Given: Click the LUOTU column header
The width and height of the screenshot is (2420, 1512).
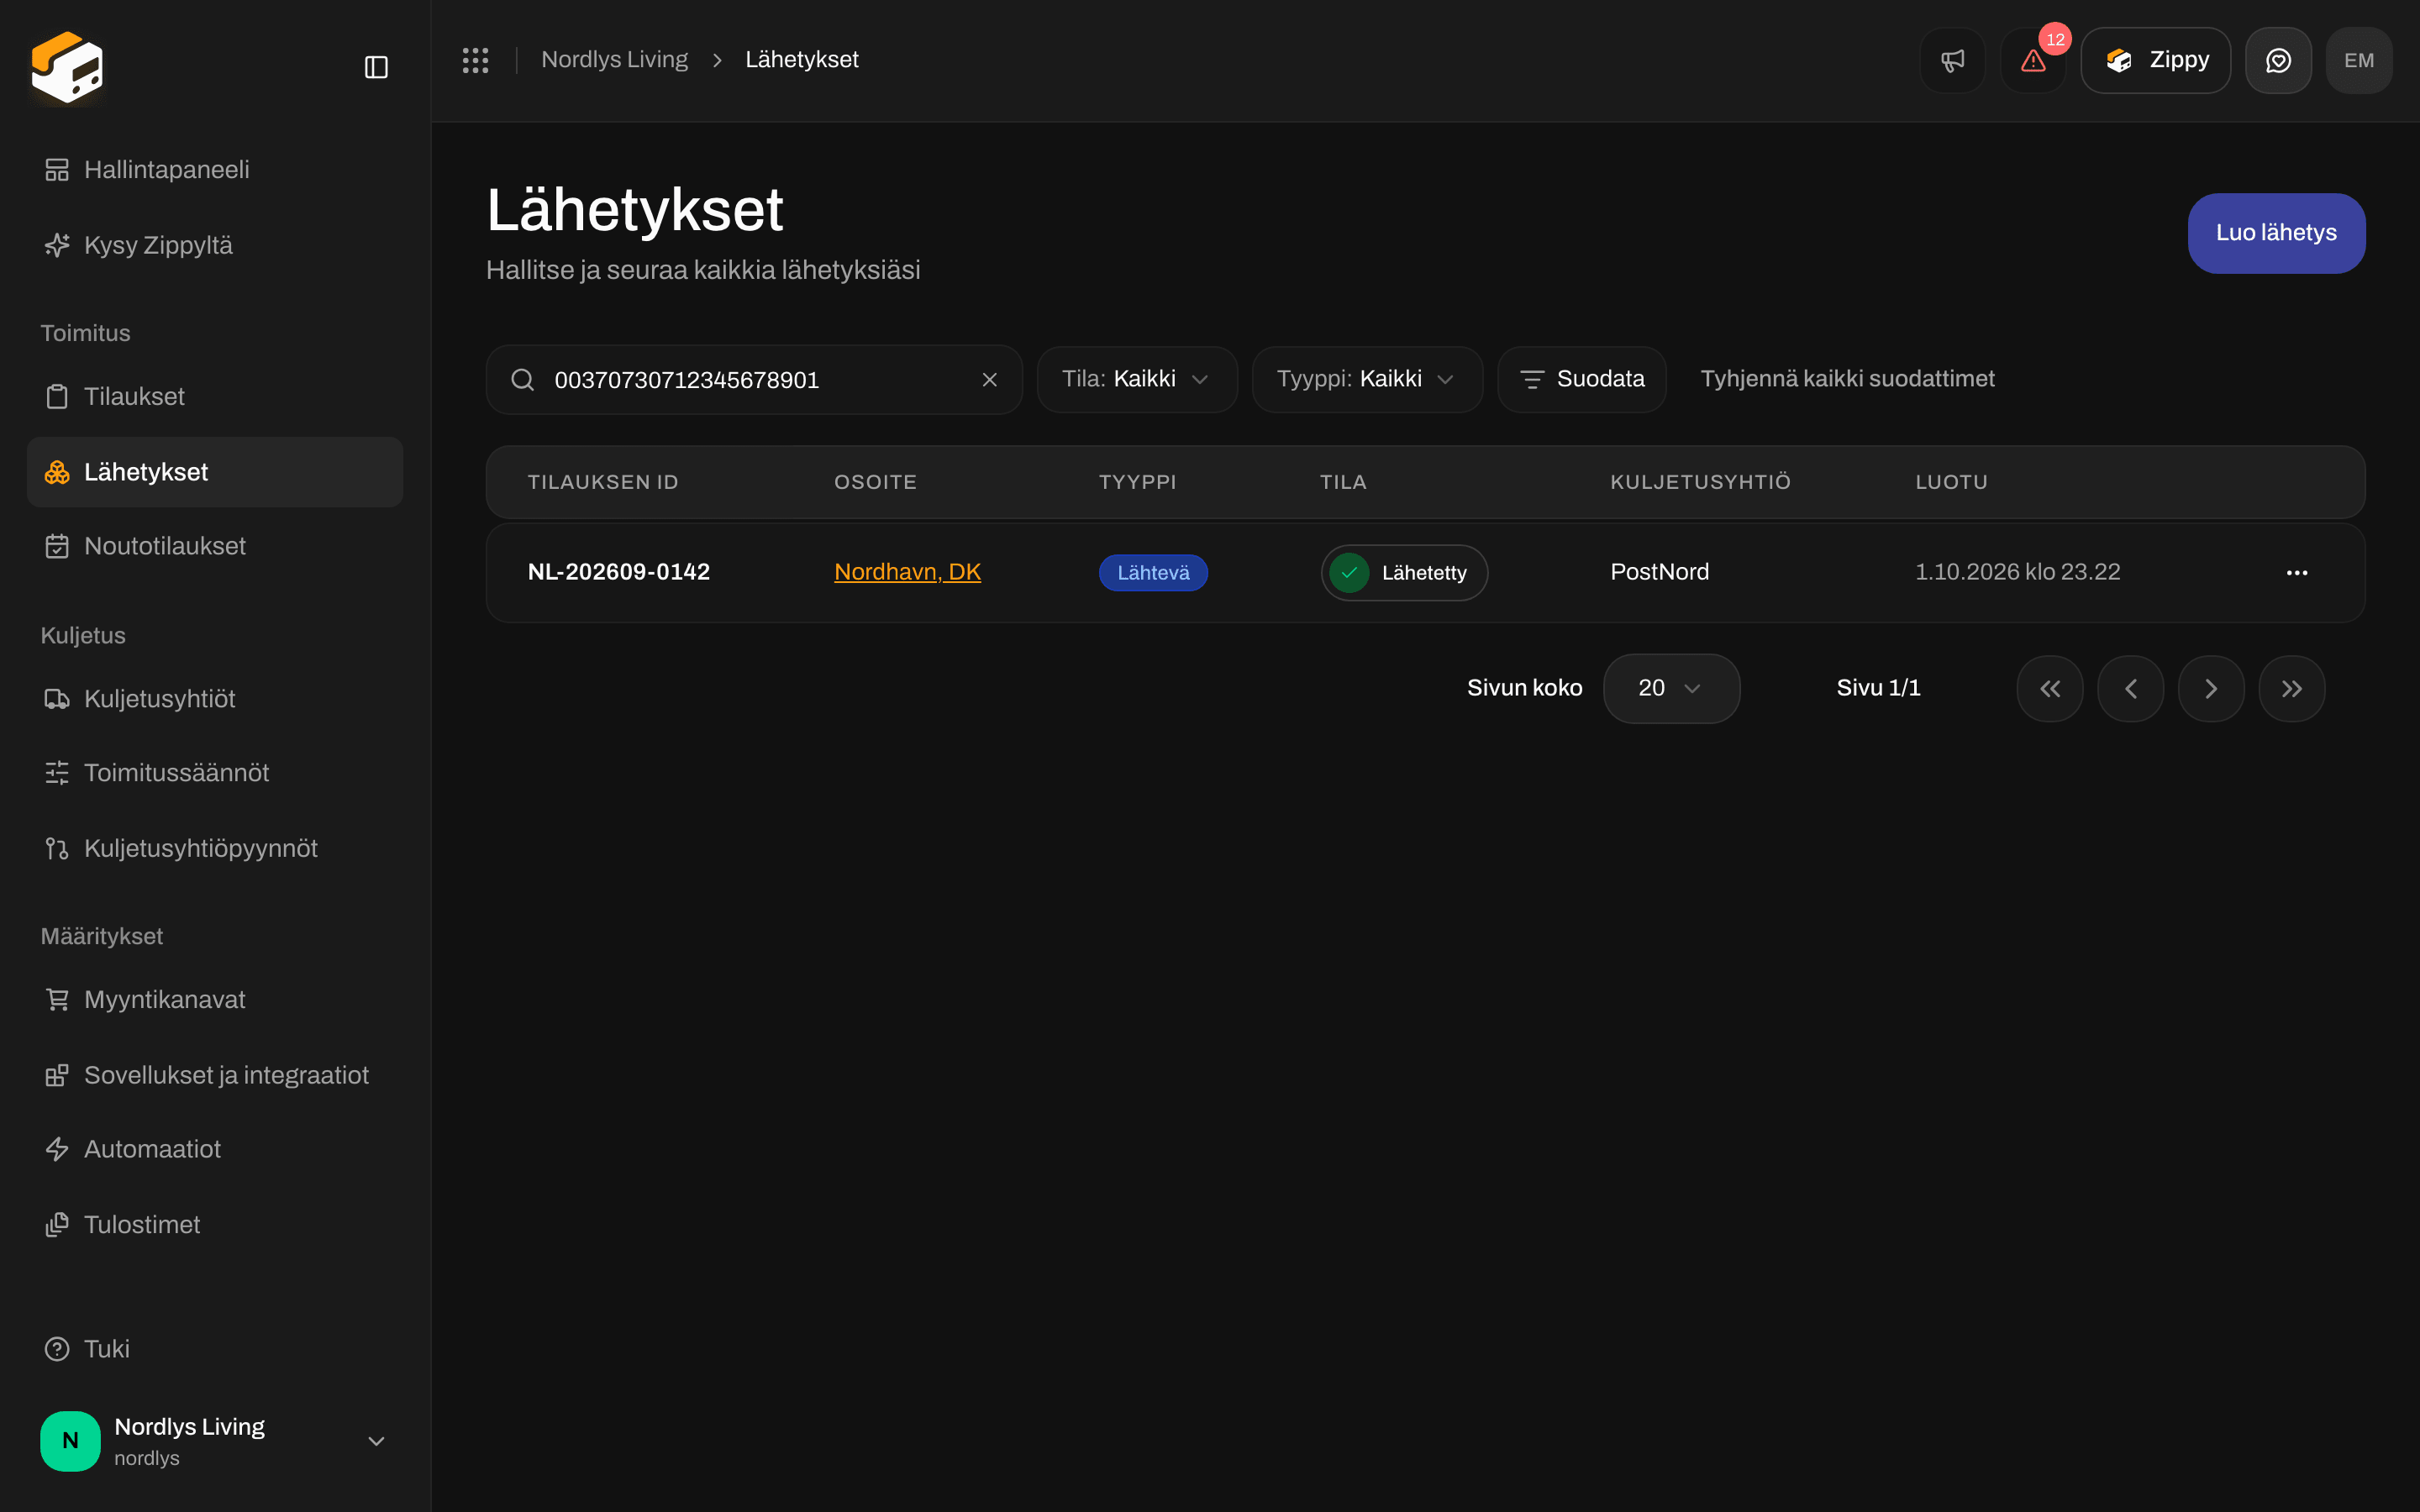Looking at the screenshot, I should click(1951, 482).
